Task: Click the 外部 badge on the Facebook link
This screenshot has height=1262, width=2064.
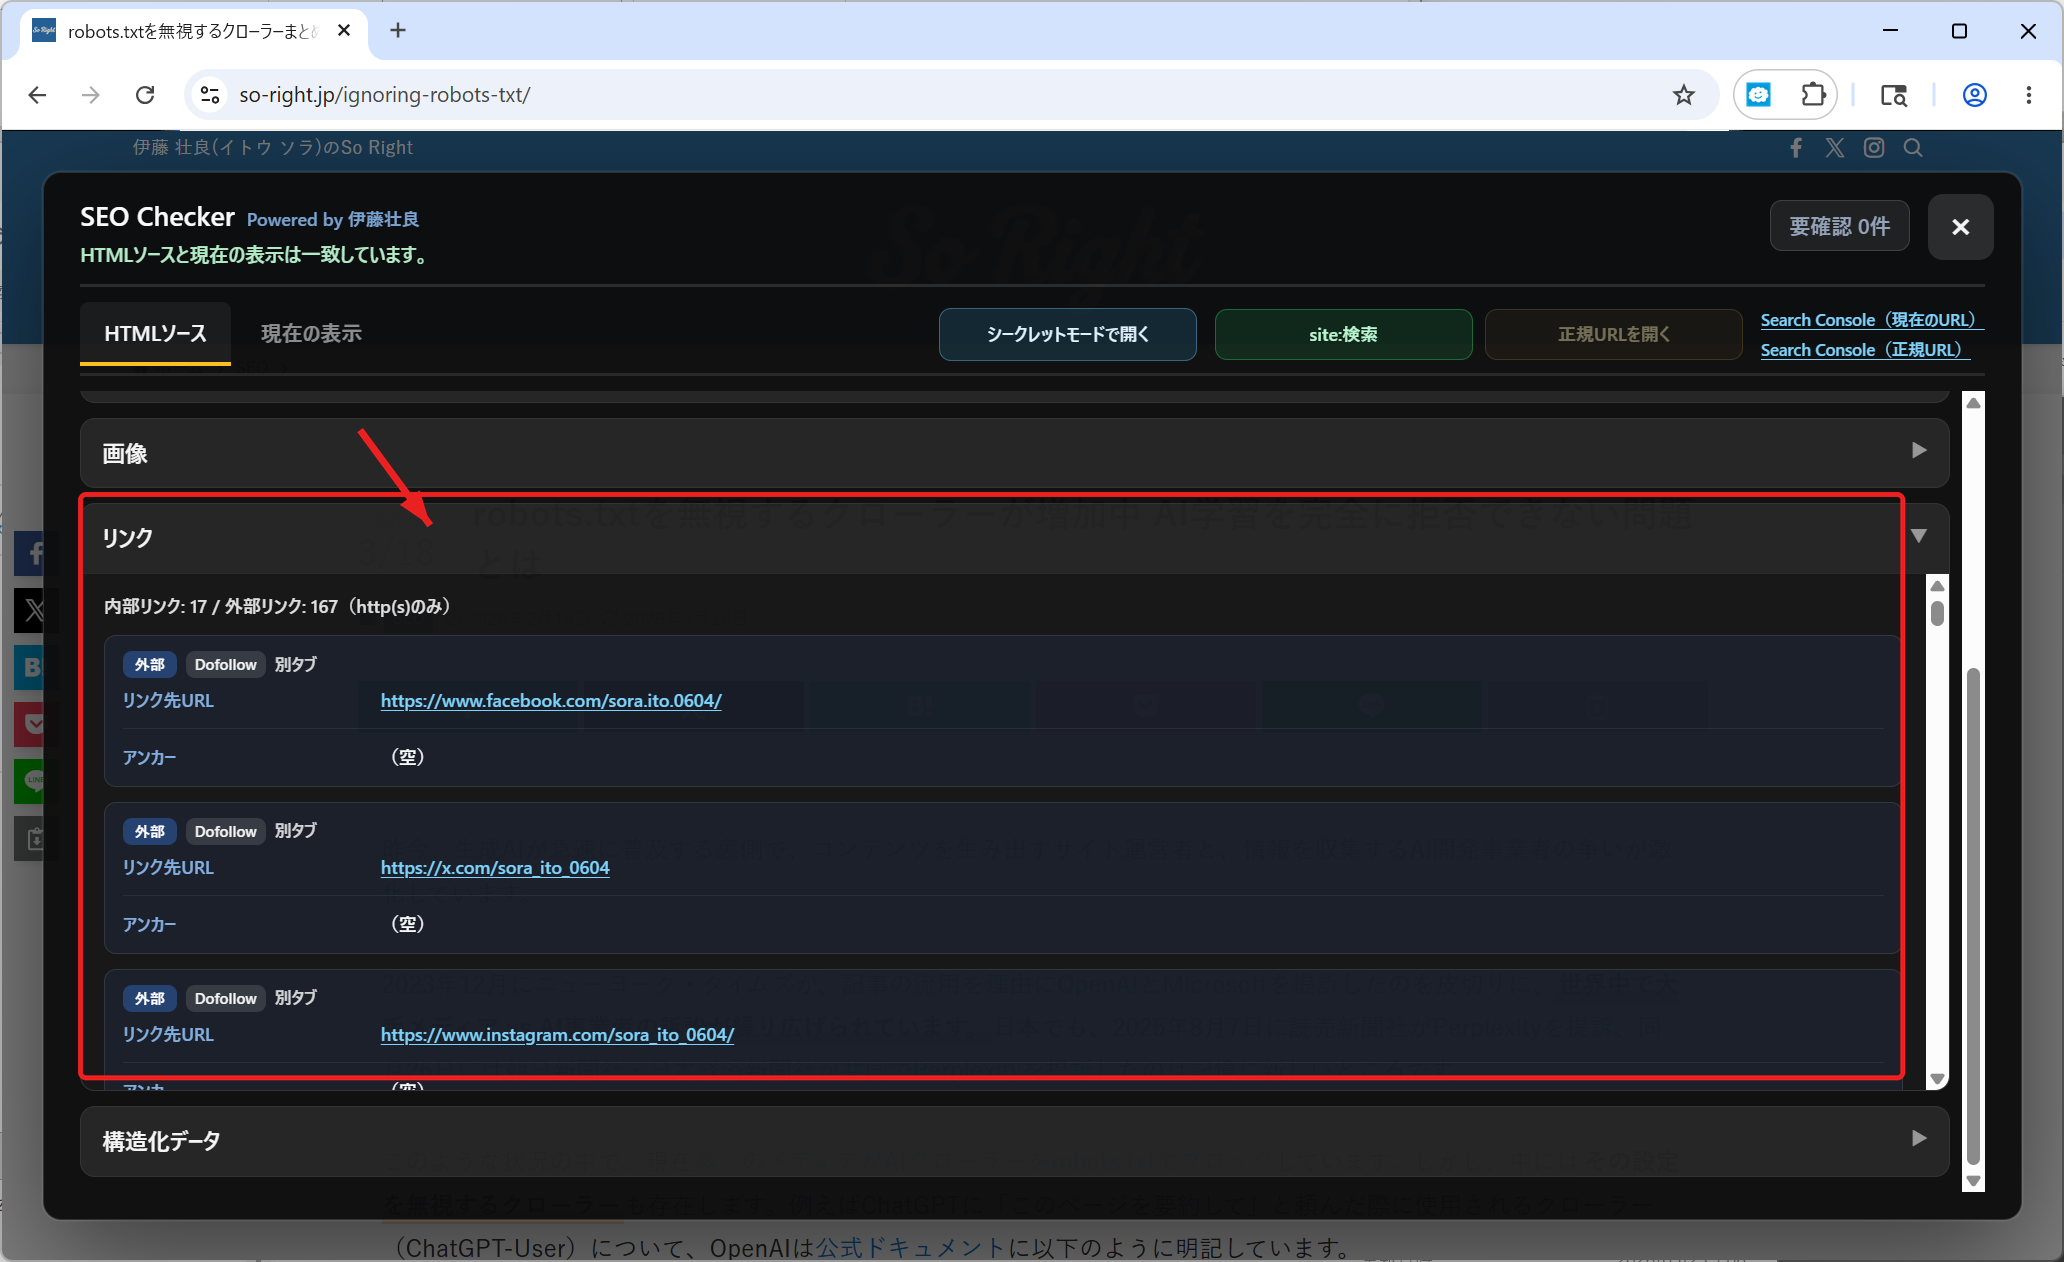Action: point(150,665)
